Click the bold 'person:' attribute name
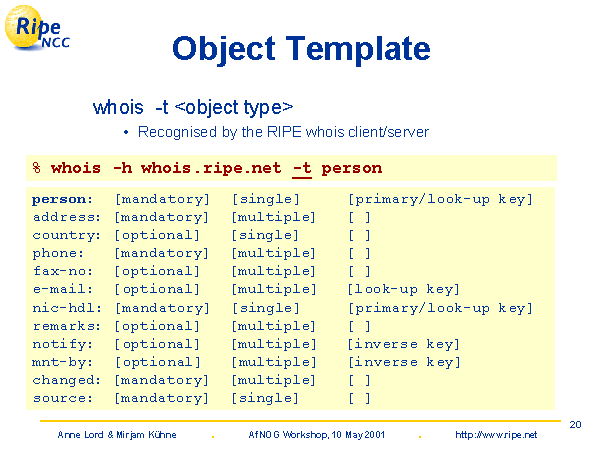600x450 pixels. [62, 199]
